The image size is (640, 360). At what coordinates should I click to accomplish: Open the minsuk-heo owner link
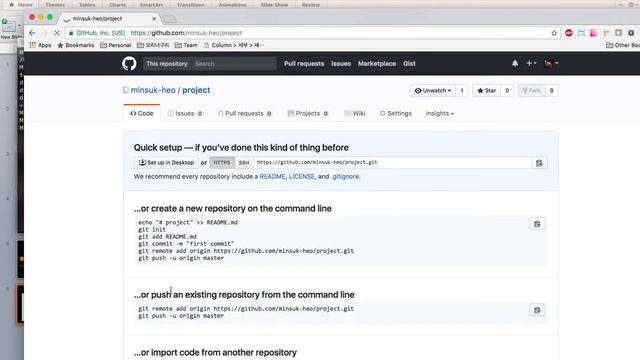153,90
